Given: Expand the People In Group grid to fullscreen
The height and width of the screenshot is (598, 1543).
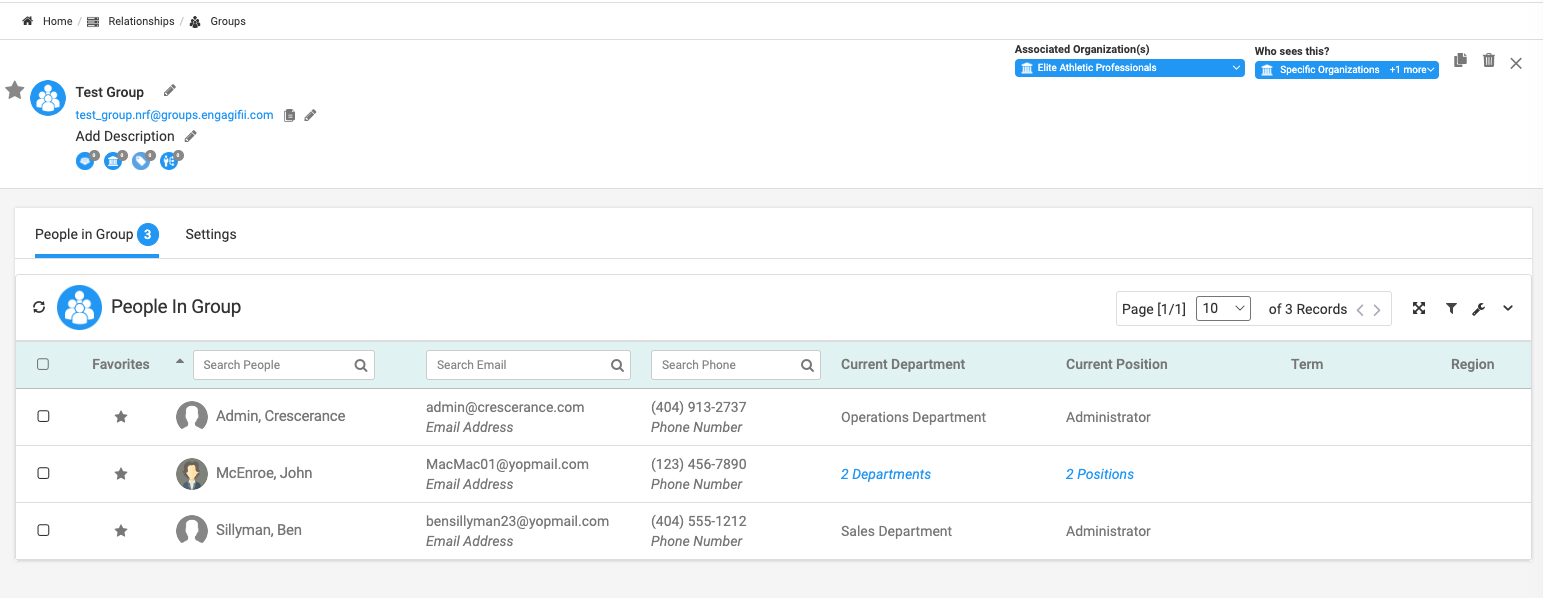Looking at the screenshot, I should [1419, 308].
